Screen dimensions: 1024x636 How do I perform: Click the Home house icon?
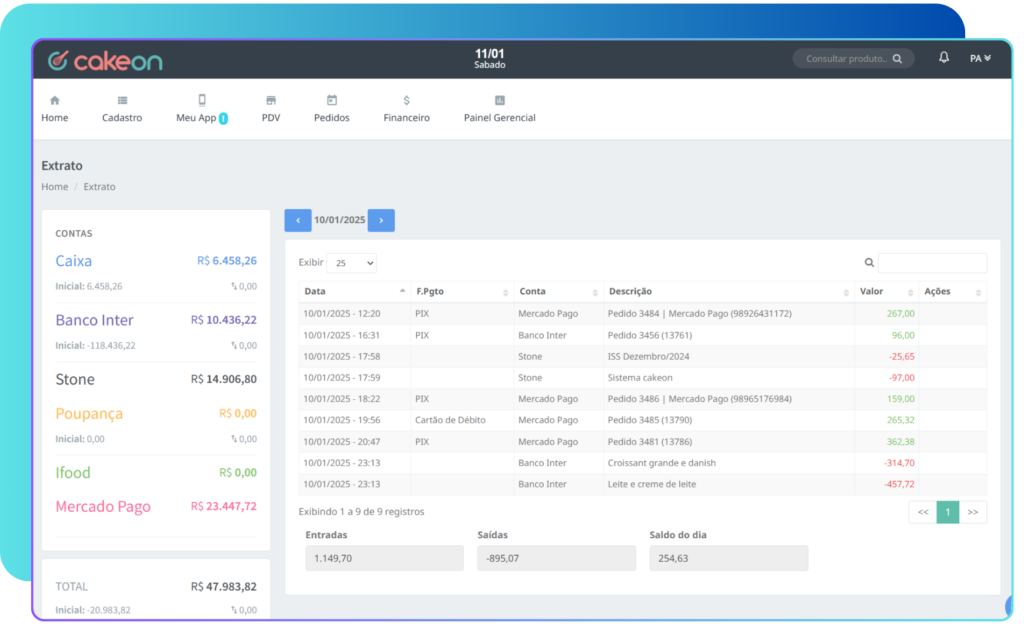coord(55,101)
